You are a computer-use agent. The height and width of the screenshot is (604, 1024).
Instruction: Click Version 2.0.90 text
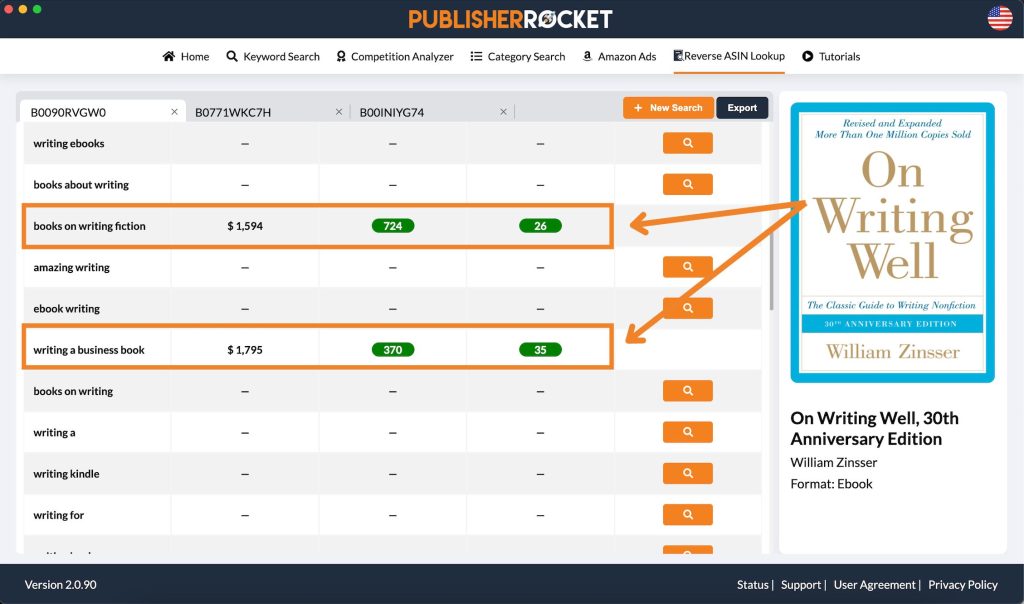tap(61, 584)
